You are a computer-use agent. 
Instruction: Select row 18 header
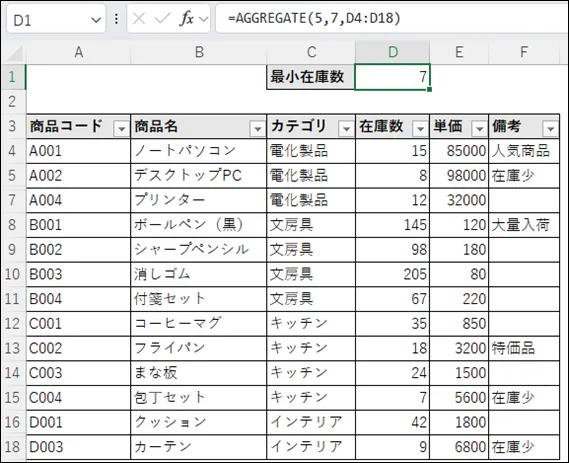click(x=12, y=447)
